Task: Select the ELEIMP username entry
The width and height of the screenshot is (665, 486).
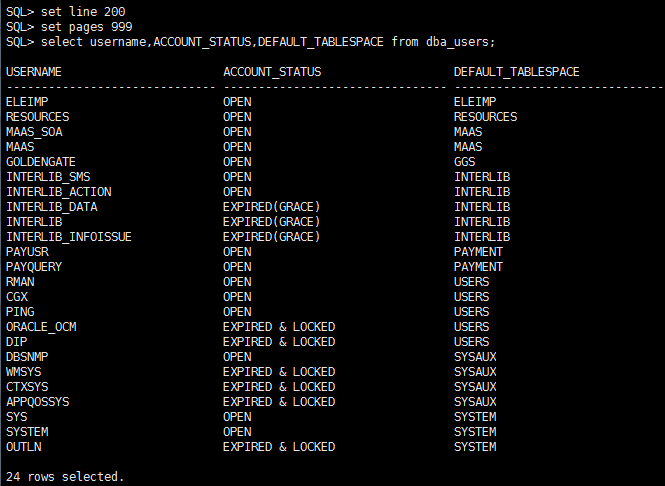Action: coord(27,102)
